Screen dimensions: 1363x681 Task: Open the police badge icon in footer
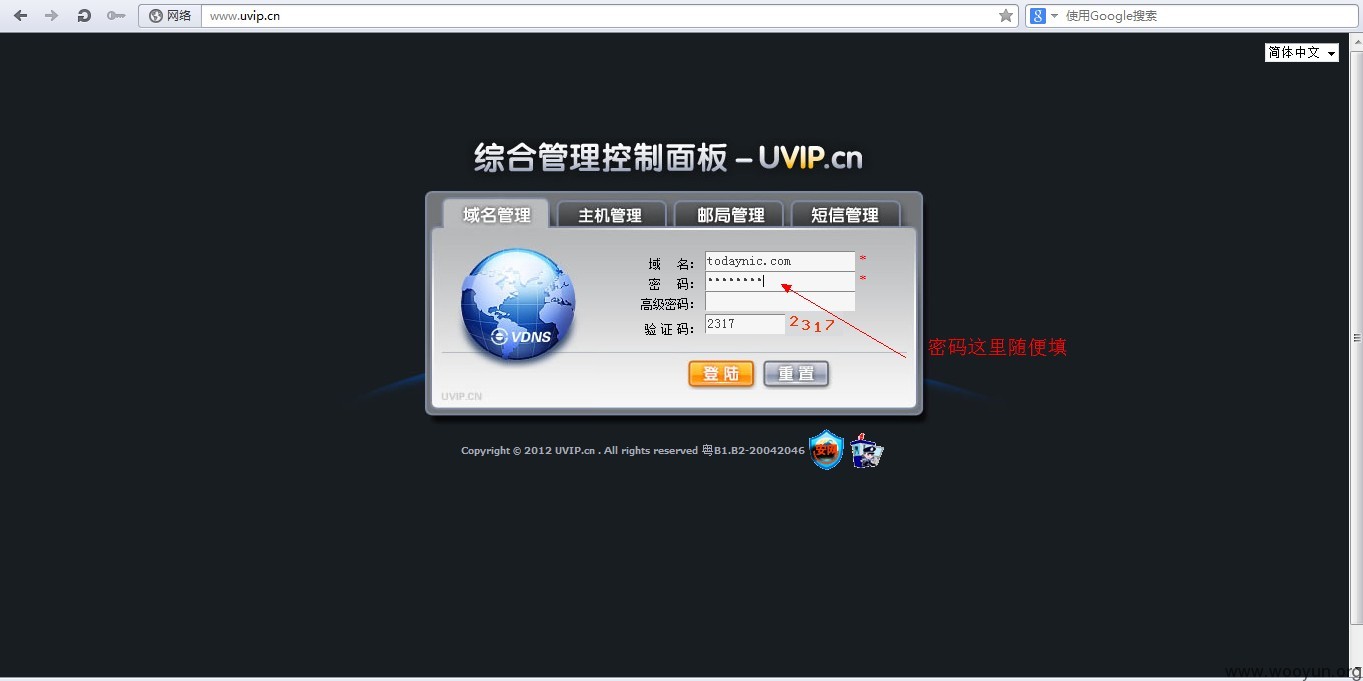point(867,451)
